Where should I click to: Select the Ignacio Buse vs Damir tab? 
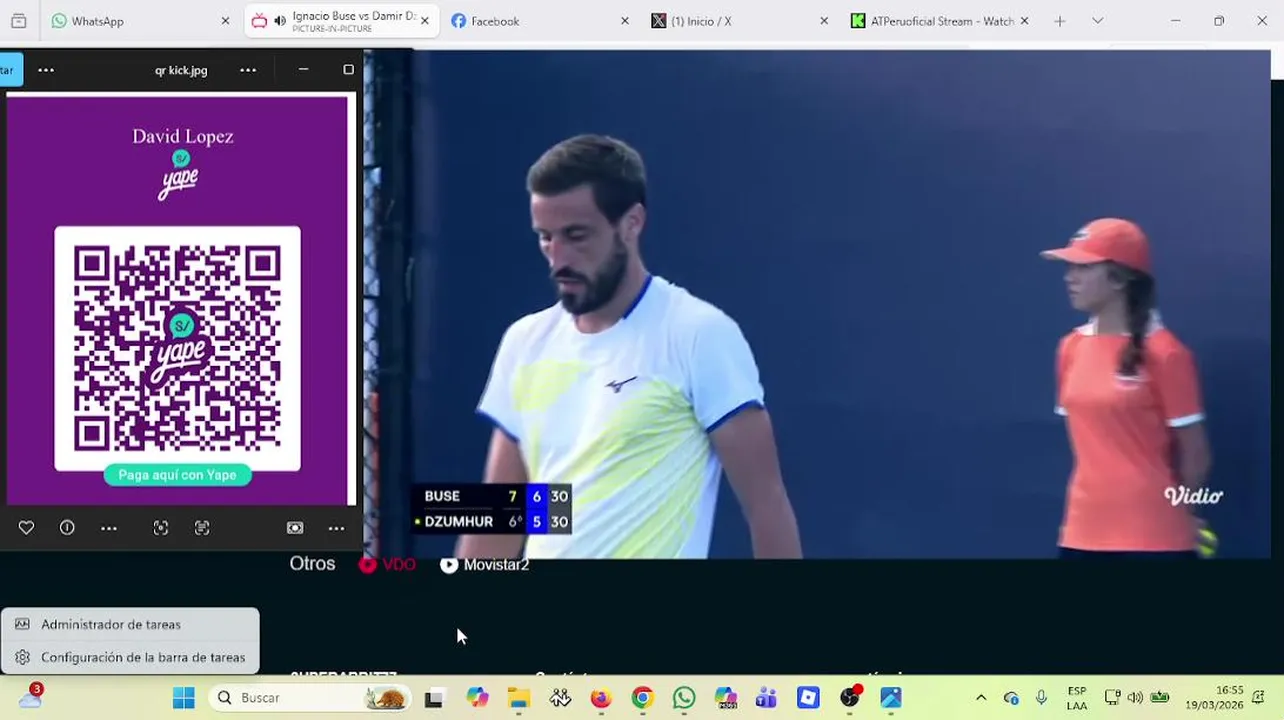341,21
